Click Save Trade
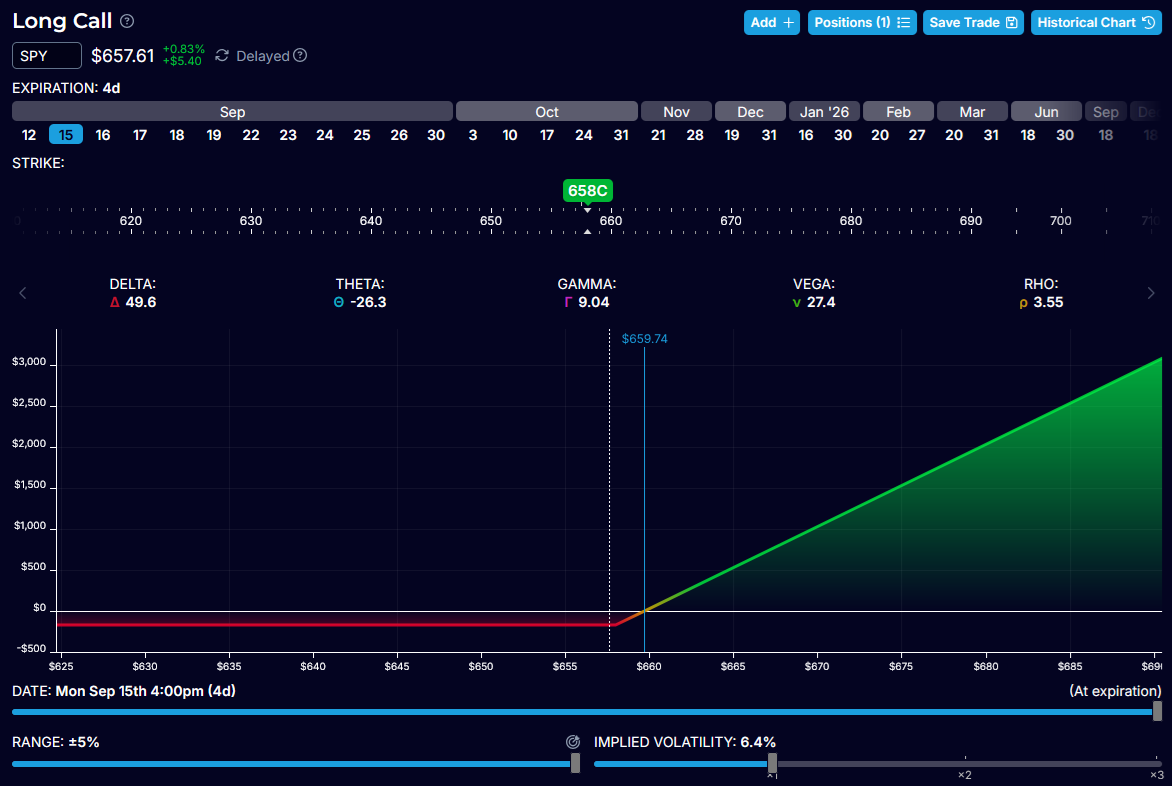This screenshot has height=786, width=1172. (x=973, y=22)
